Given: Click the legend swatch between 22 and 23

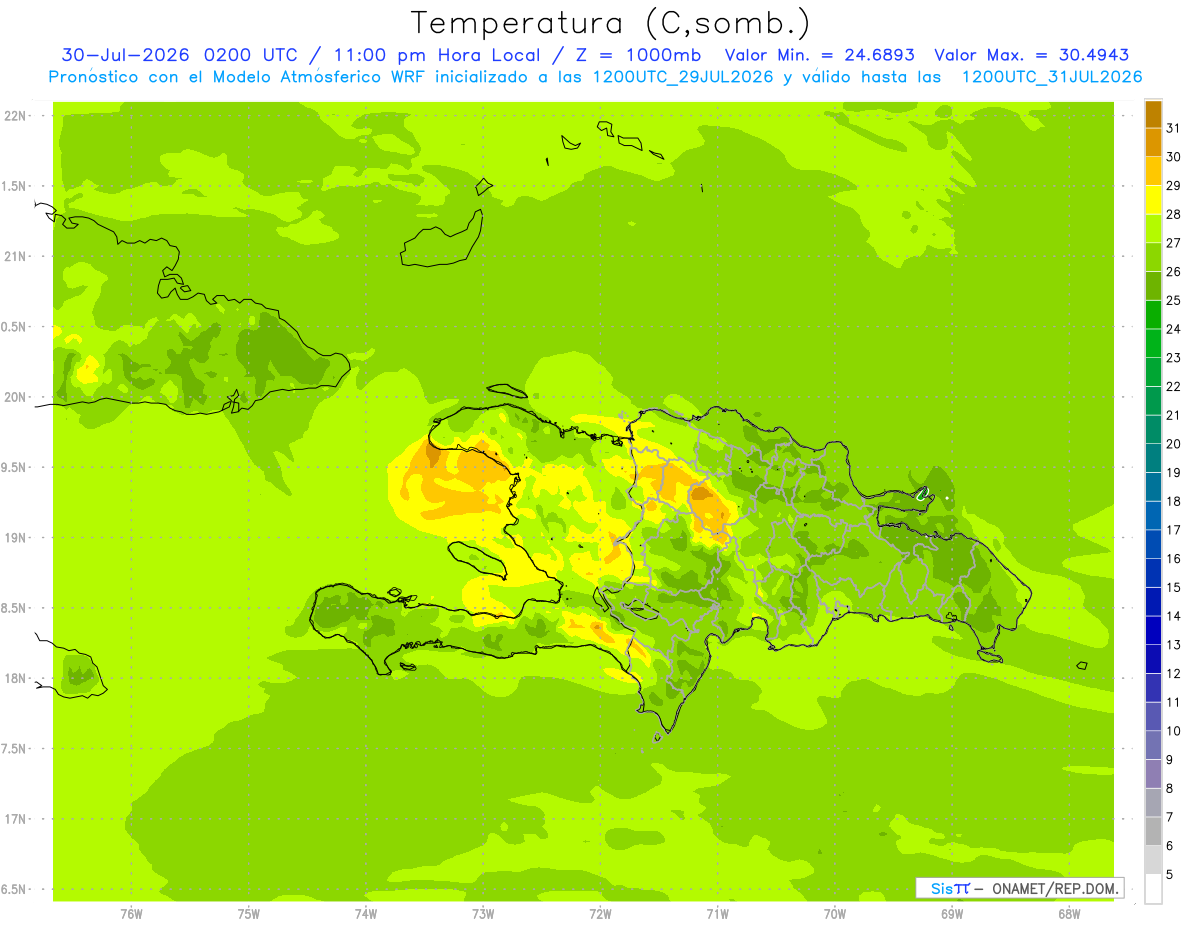Looking at the screenshot, I should pos(1153,372).
